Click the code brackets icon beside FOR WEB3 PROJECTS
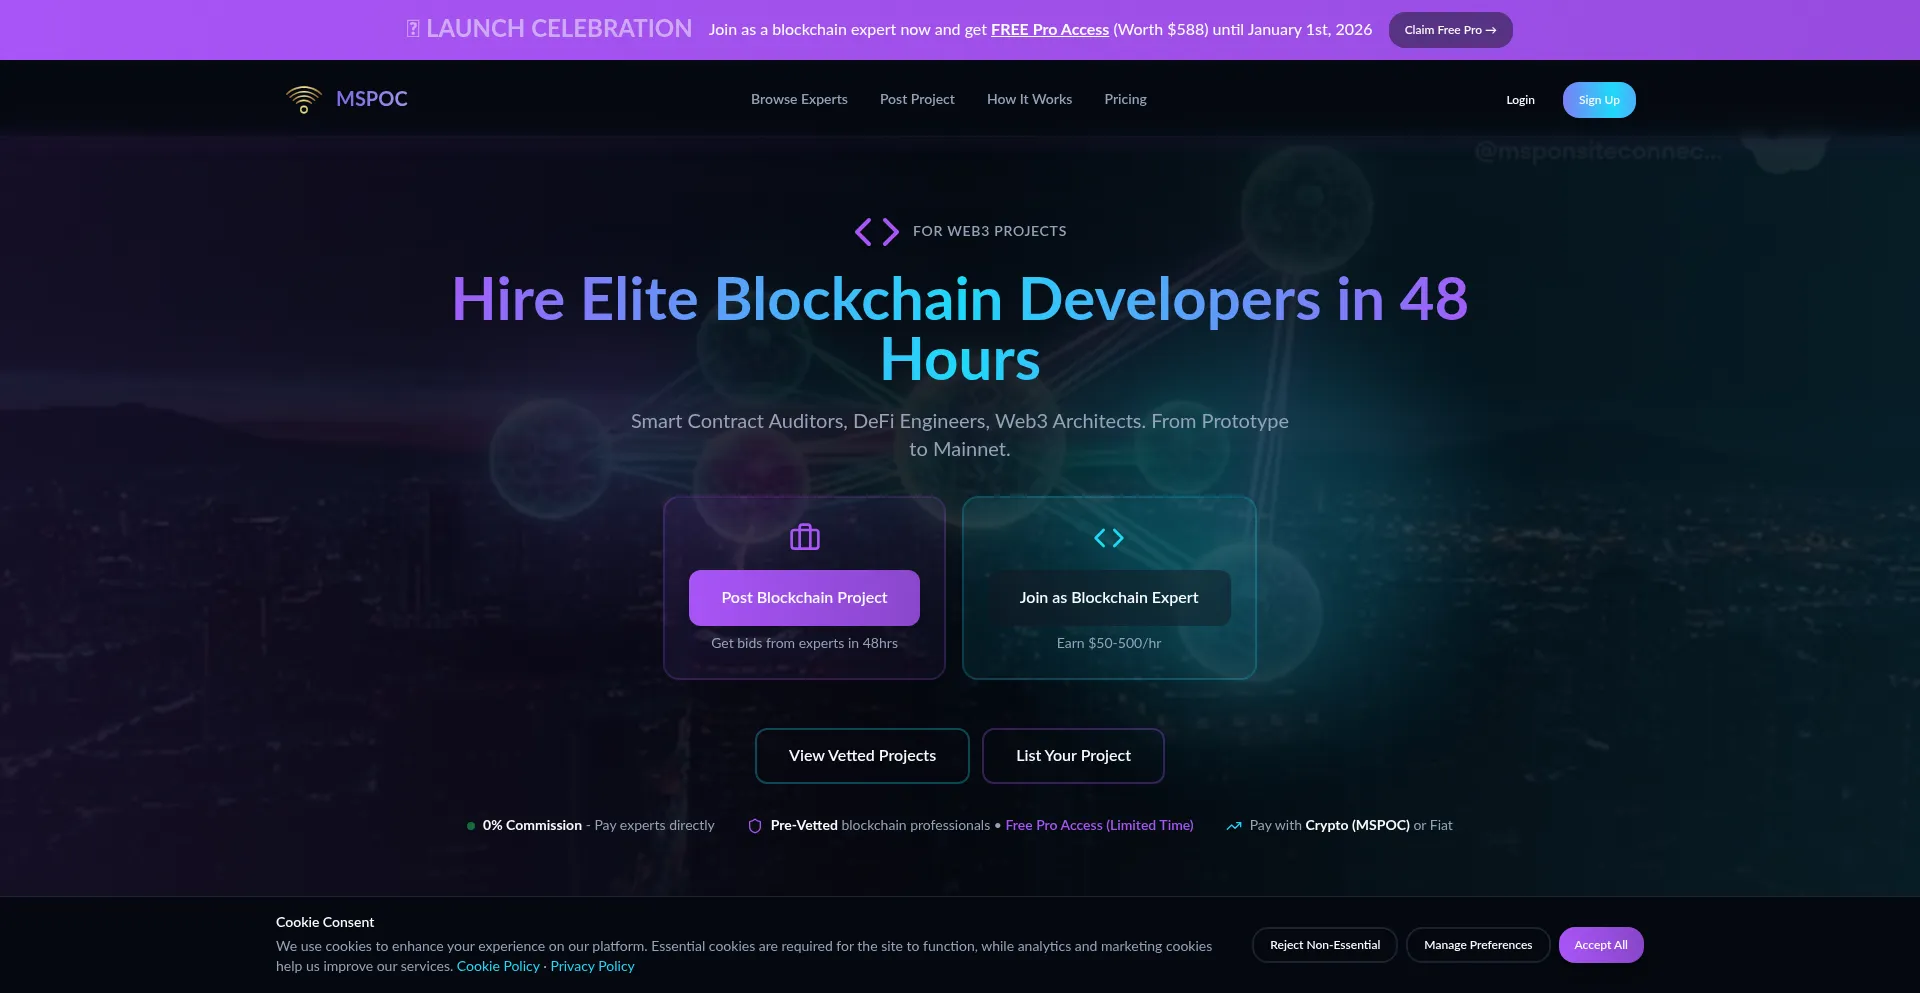The width and height of the screenshot is (1920, 993). (877, 232)
